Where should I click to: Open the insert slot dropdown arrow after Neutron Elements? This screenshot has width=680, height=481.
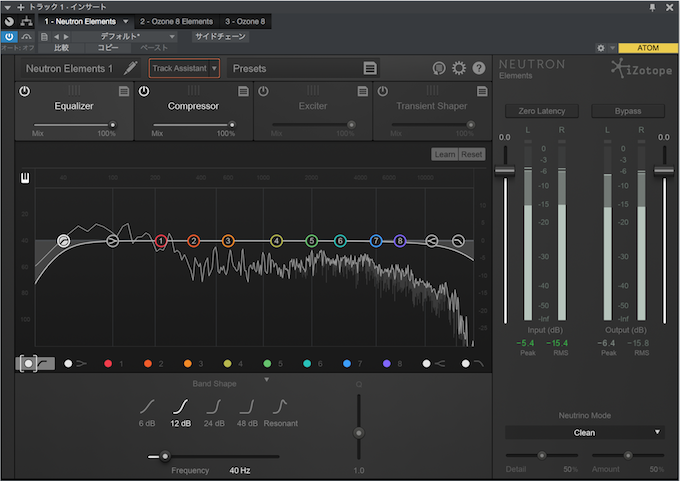(x=126, y=21)
